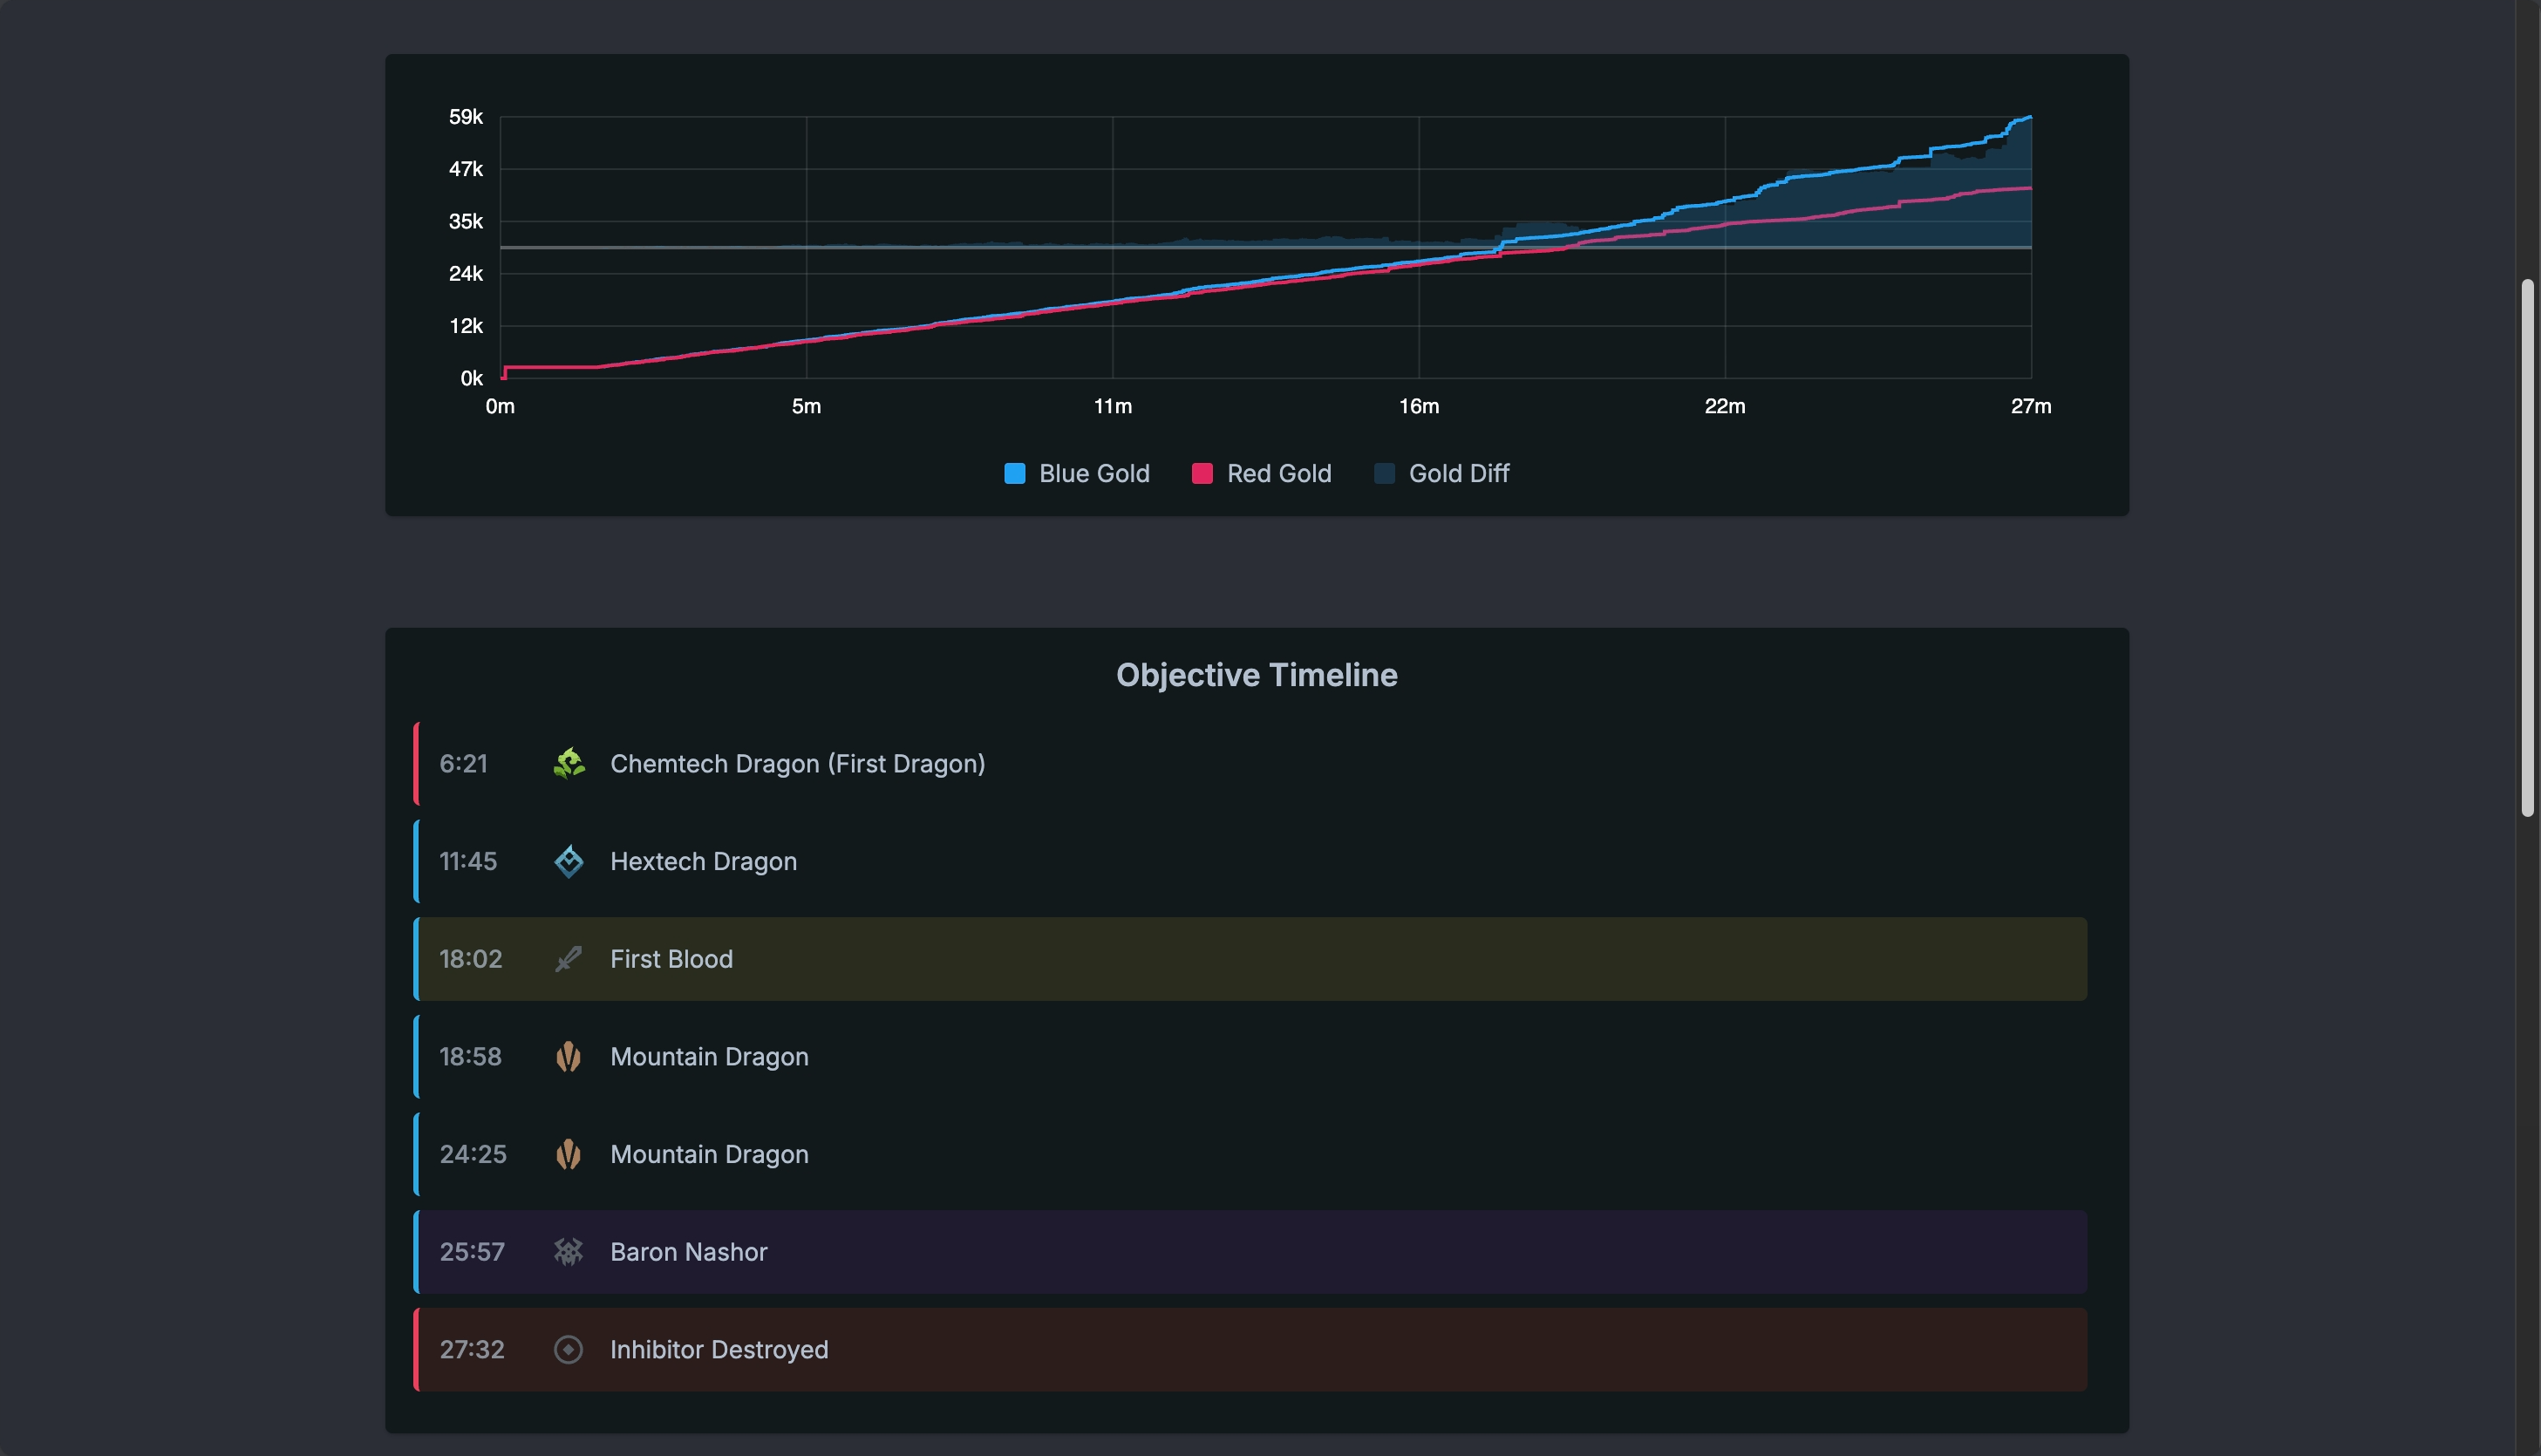2541x1456 pixels.
Task: Click the gold chart line at 27m end
Action: click(2028, 118)
